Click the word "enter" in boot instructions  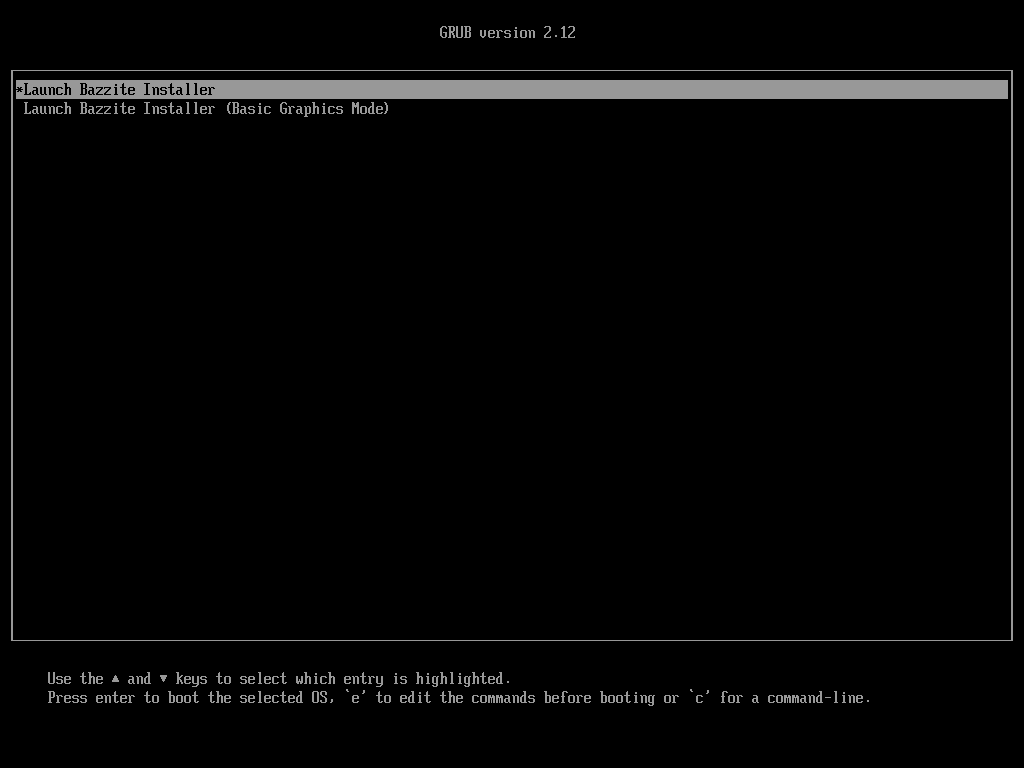tap(115, 698)
